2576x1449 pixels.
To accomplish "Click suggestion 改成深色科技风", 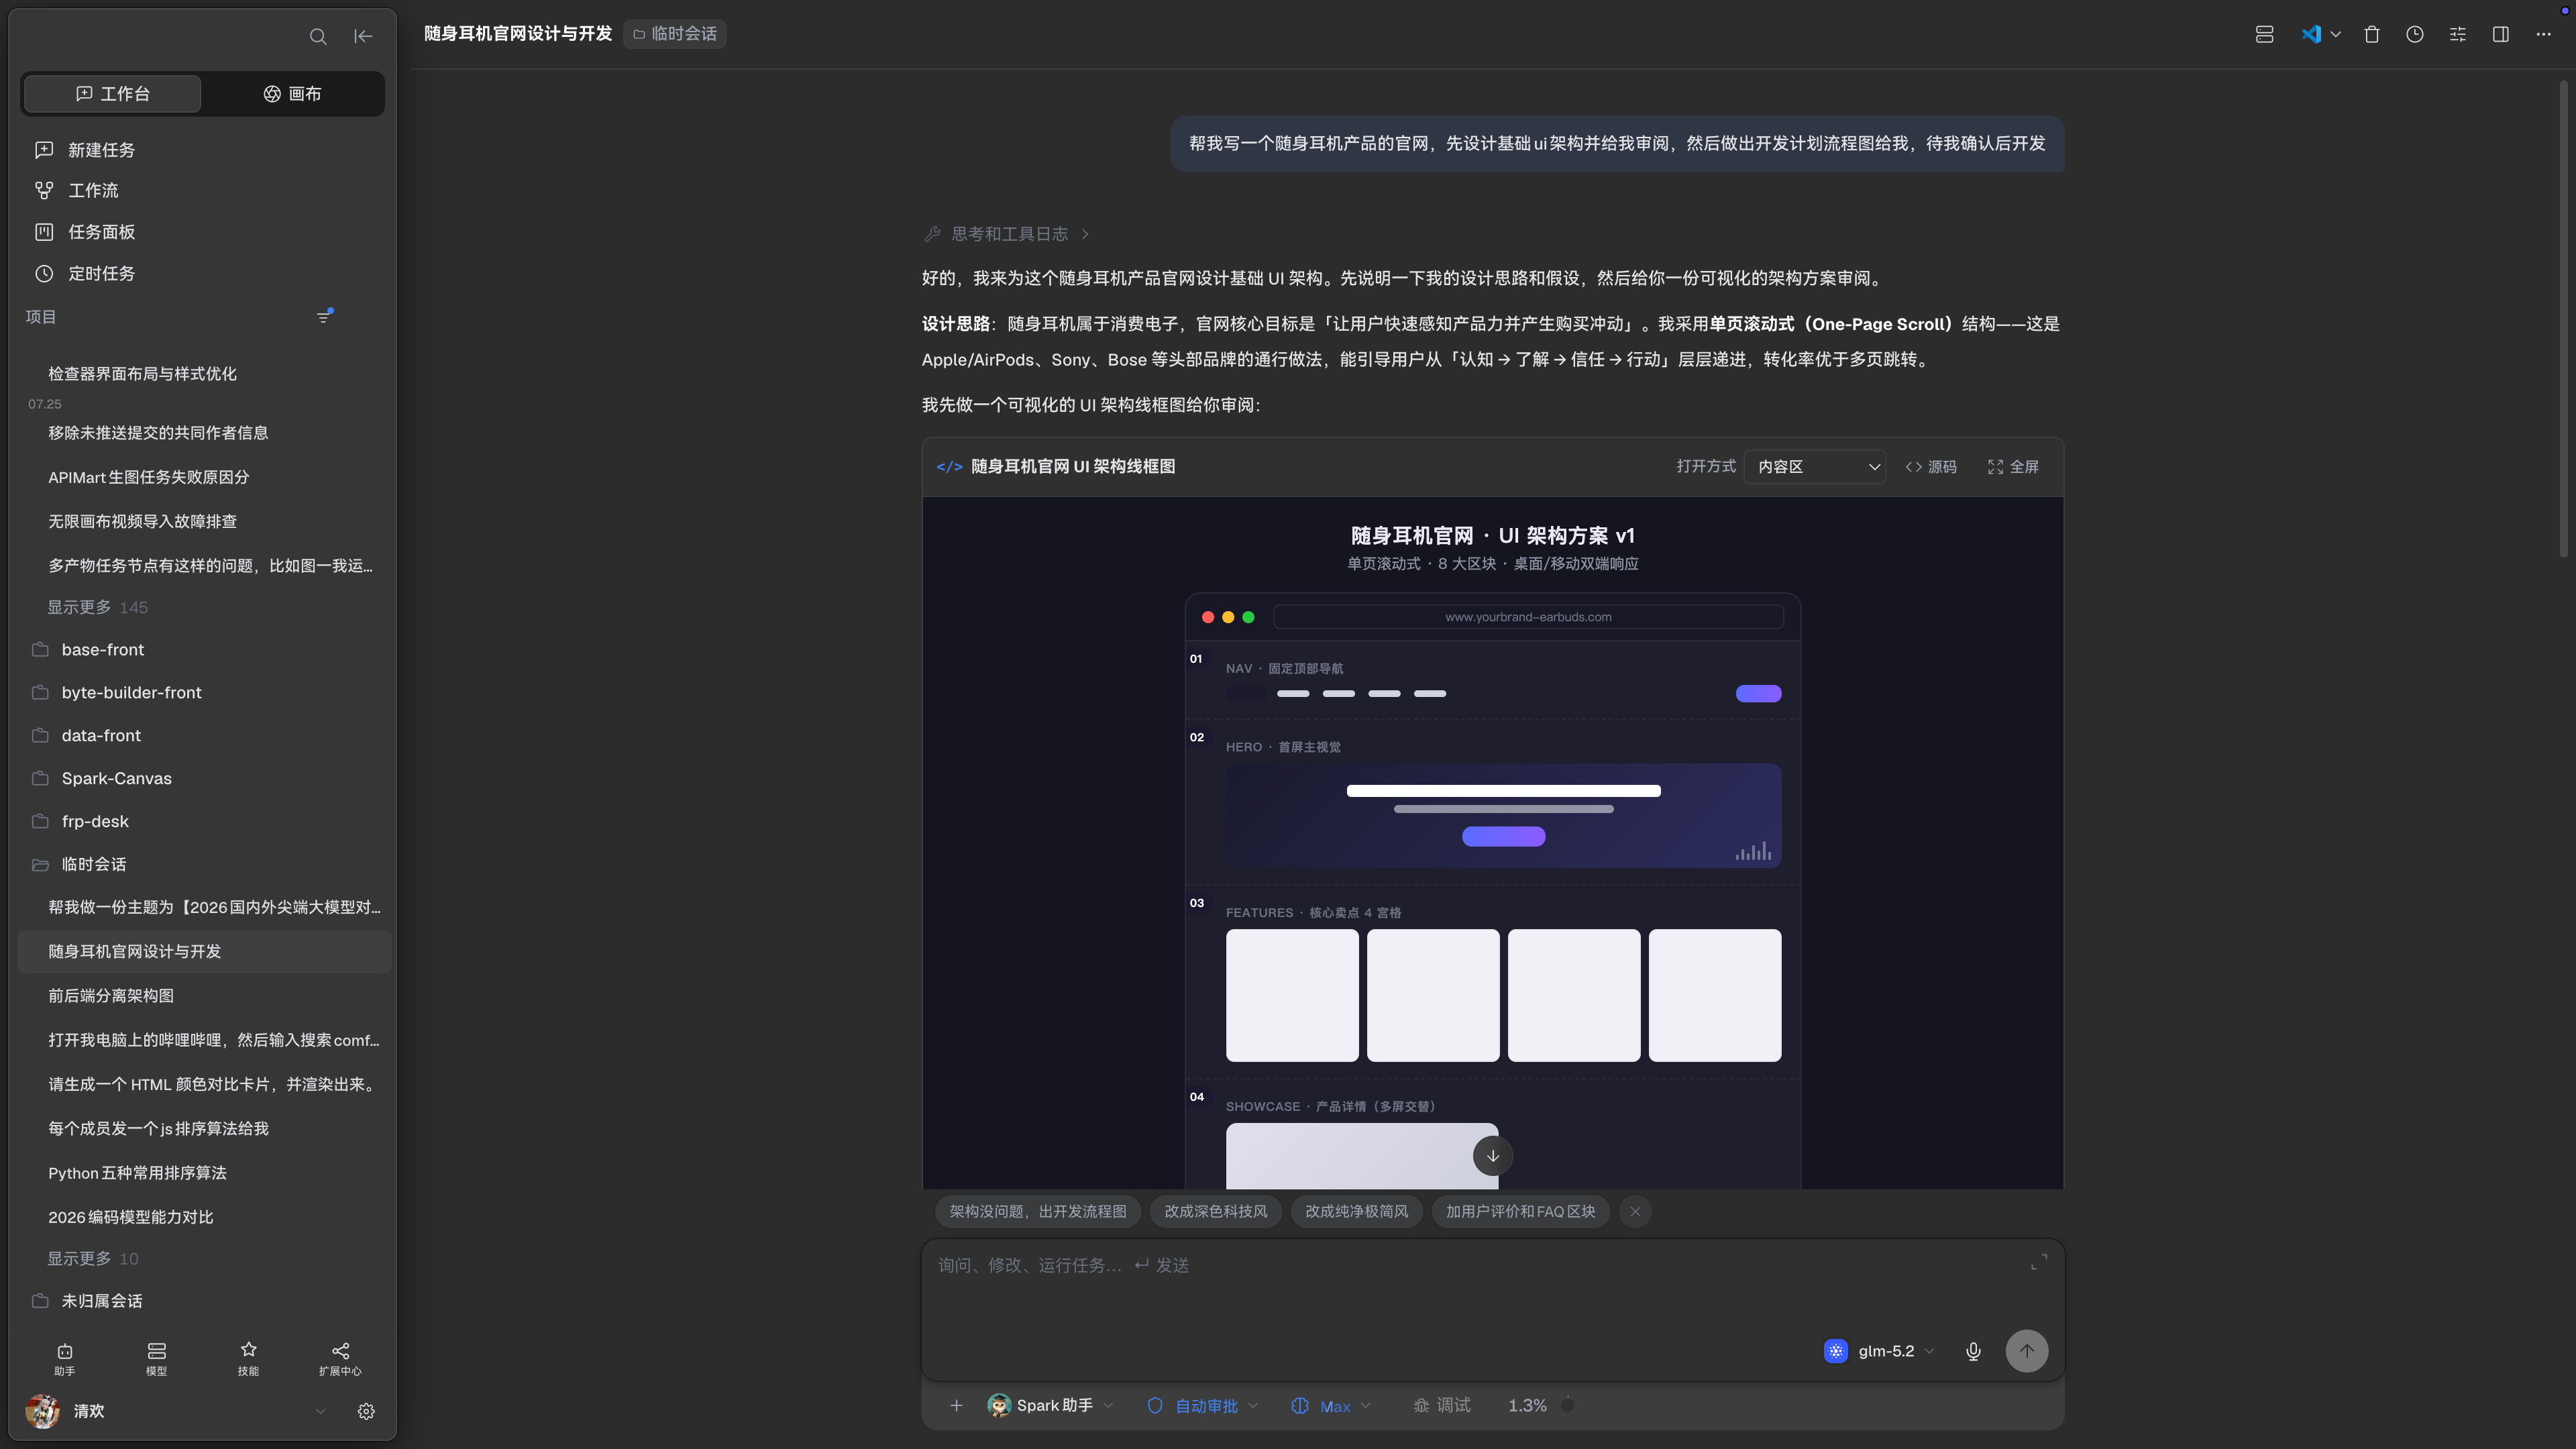I will (x=1215, y=1211).
